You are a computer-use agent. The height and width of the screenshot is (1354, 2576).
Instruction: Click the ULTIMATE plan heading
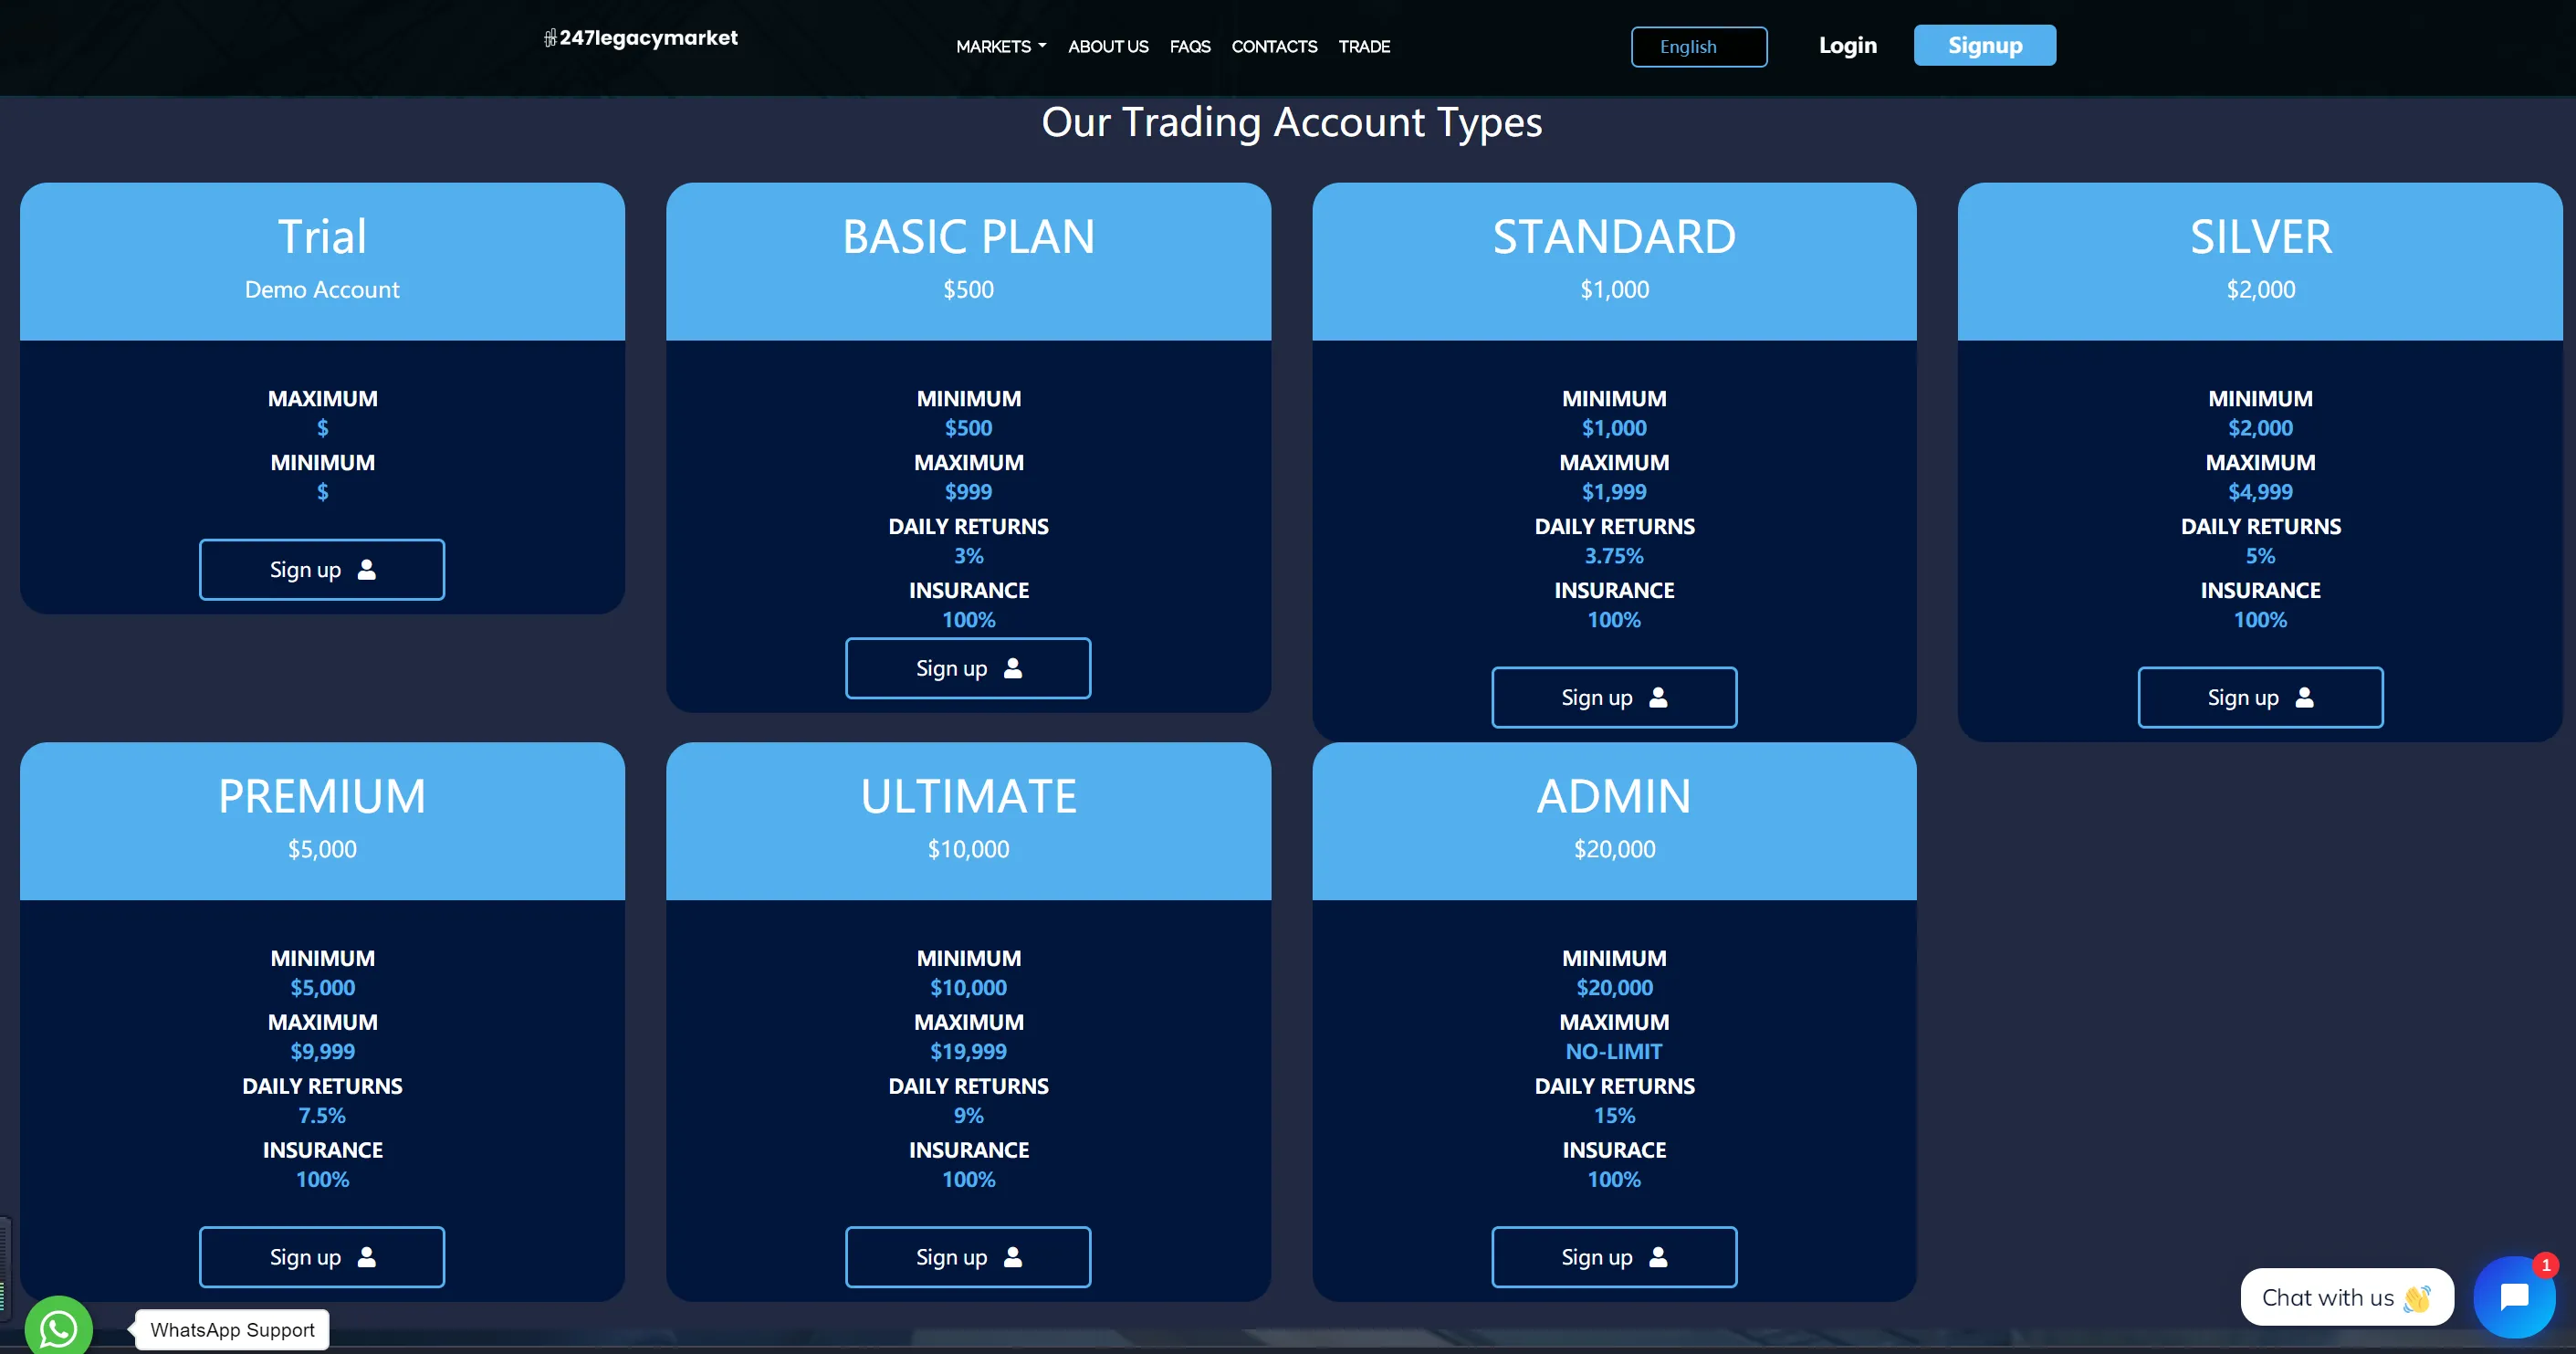tap(968, 797)
